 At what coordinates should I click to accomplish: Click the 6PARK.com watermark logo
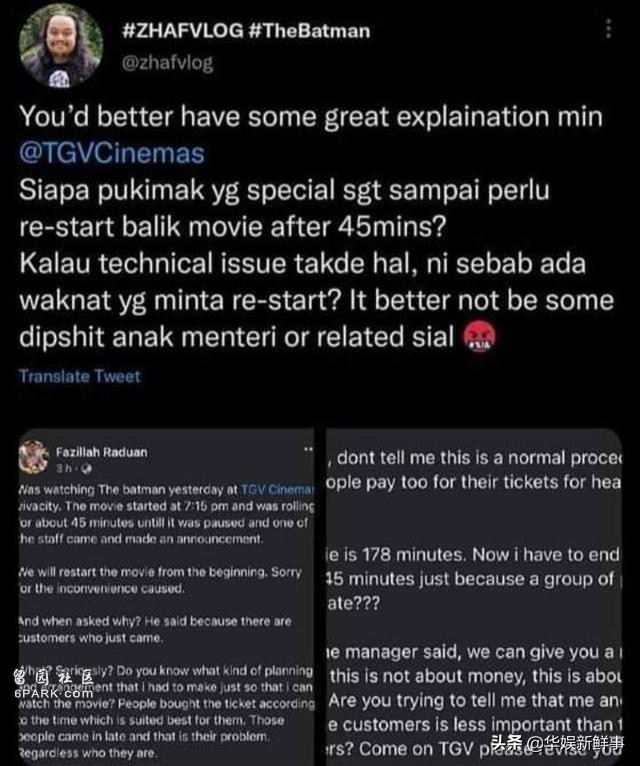coord(53,684)
